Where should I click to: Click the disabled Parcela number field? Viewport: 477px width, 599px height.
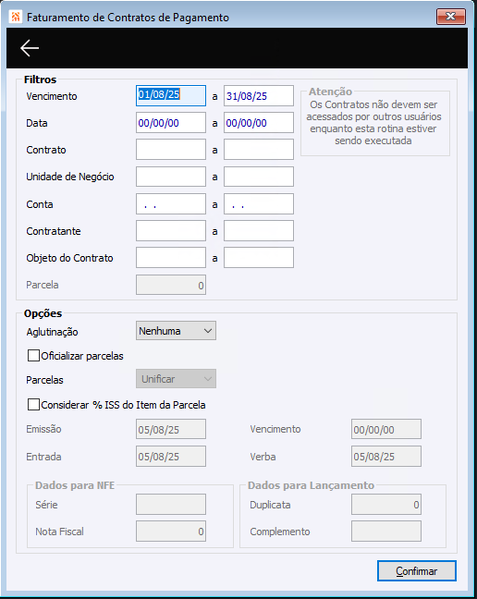pos(171,285)
